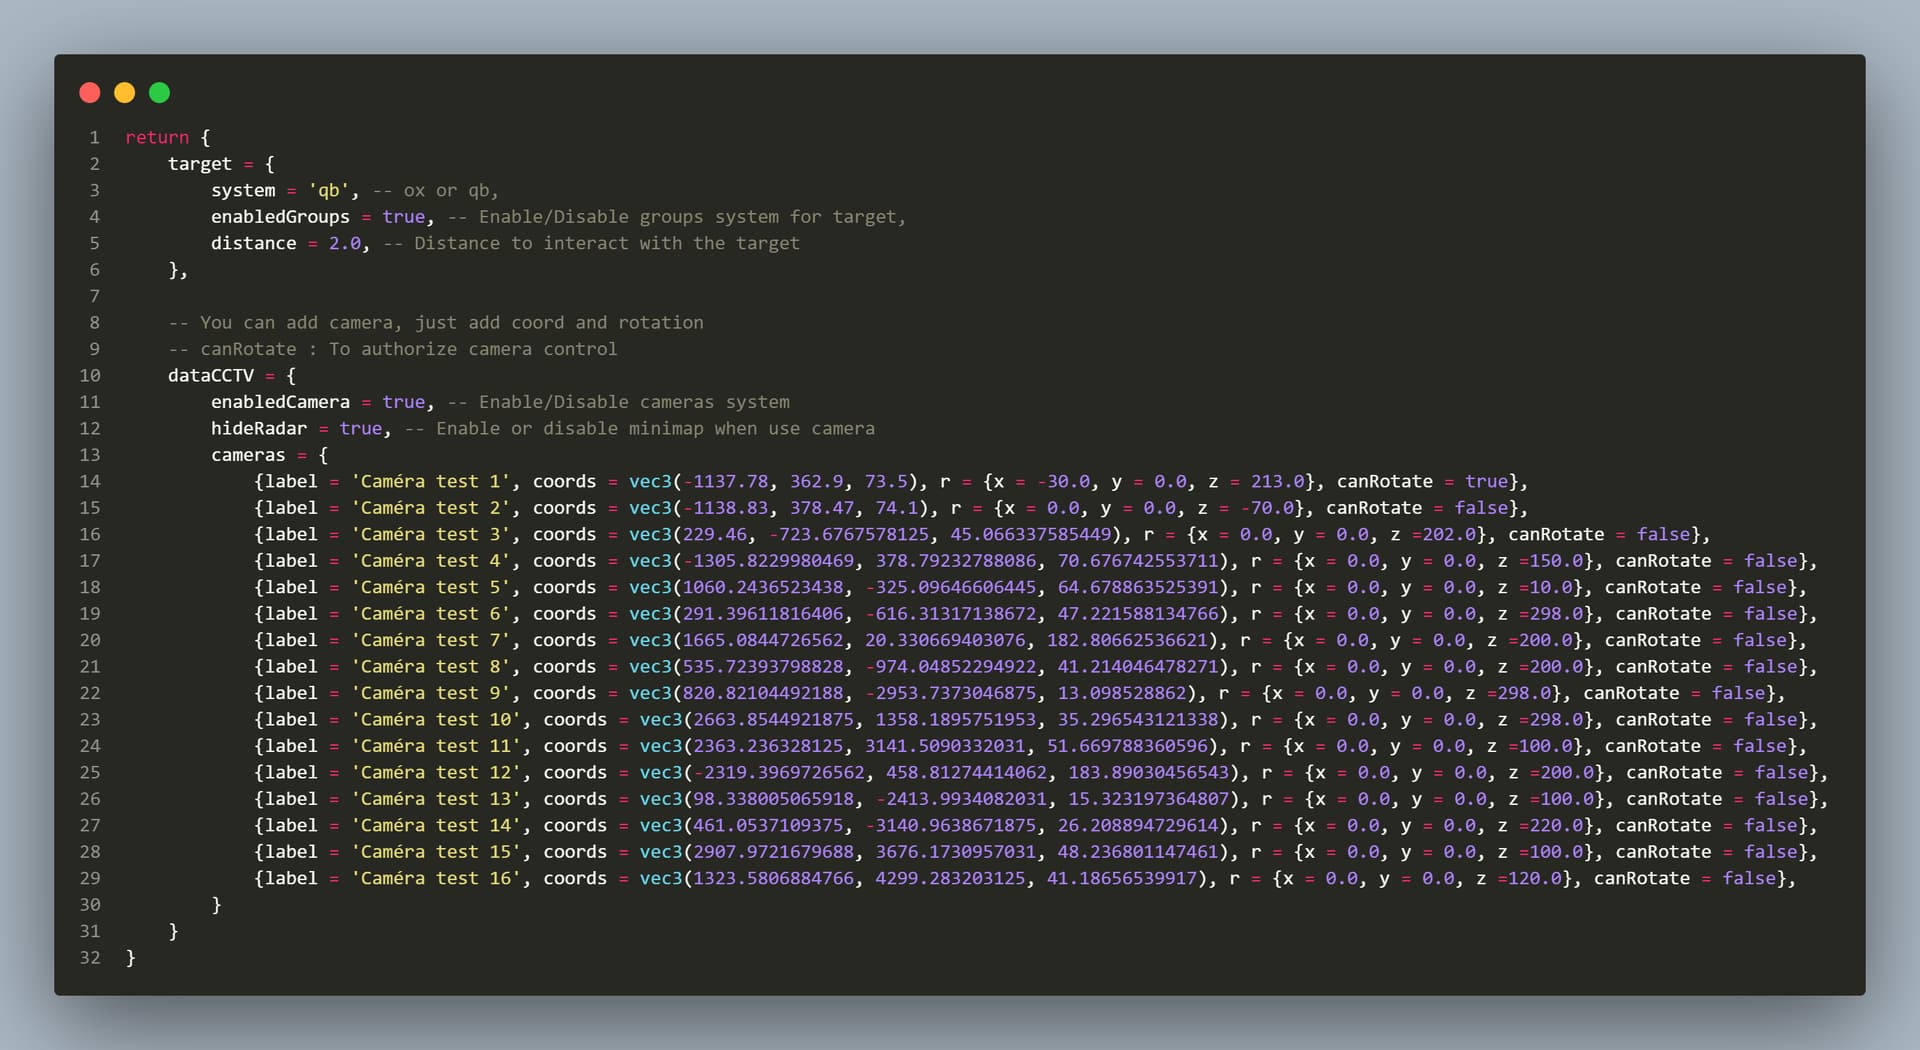This screenshot has height=1050, width=1920.
Task: Click the yellow minimize window dot
Action: [x=125, y=93]
